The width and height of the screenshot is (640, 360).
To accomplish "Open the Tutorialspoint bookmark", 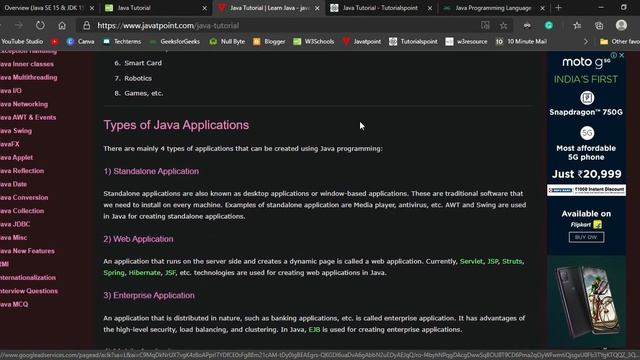I will coord(413,42).
